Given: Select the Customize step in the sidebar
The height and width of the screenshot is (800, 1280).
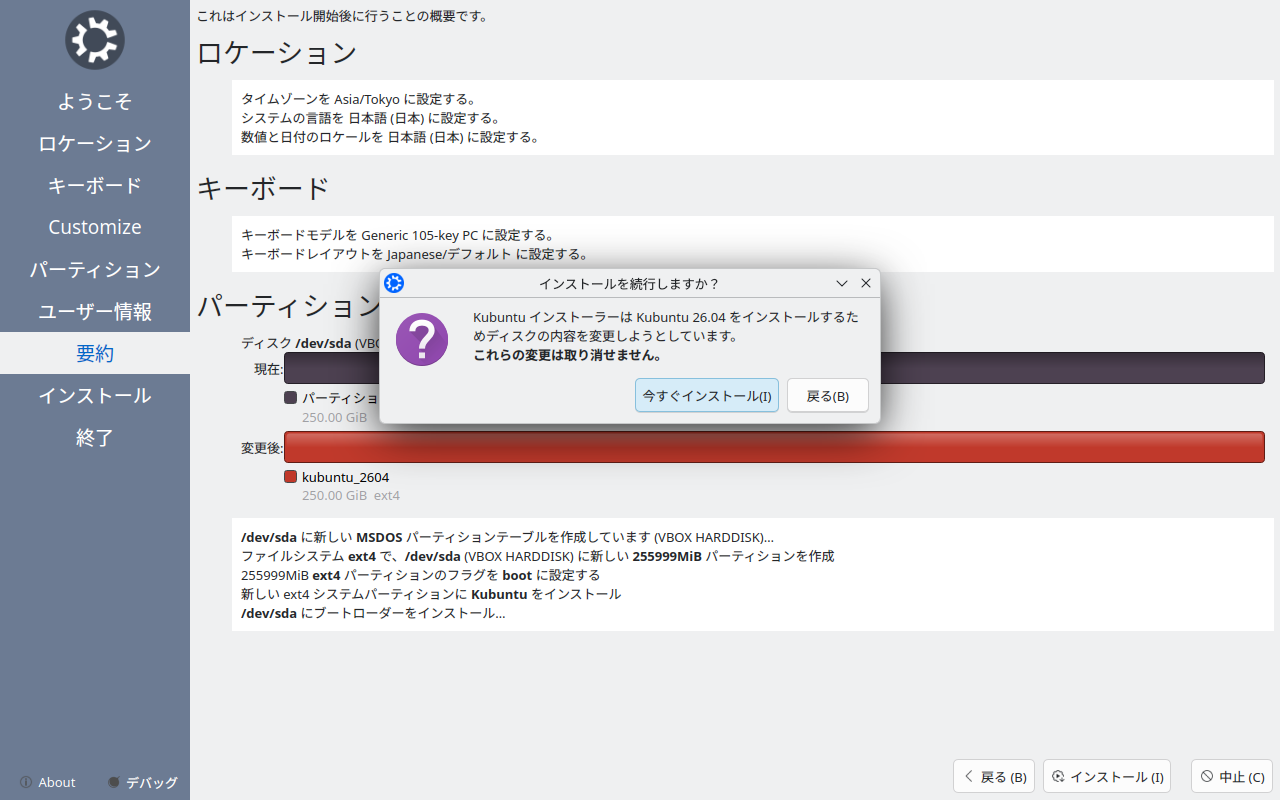Looking at the screenshot, I should click(95, 227).
